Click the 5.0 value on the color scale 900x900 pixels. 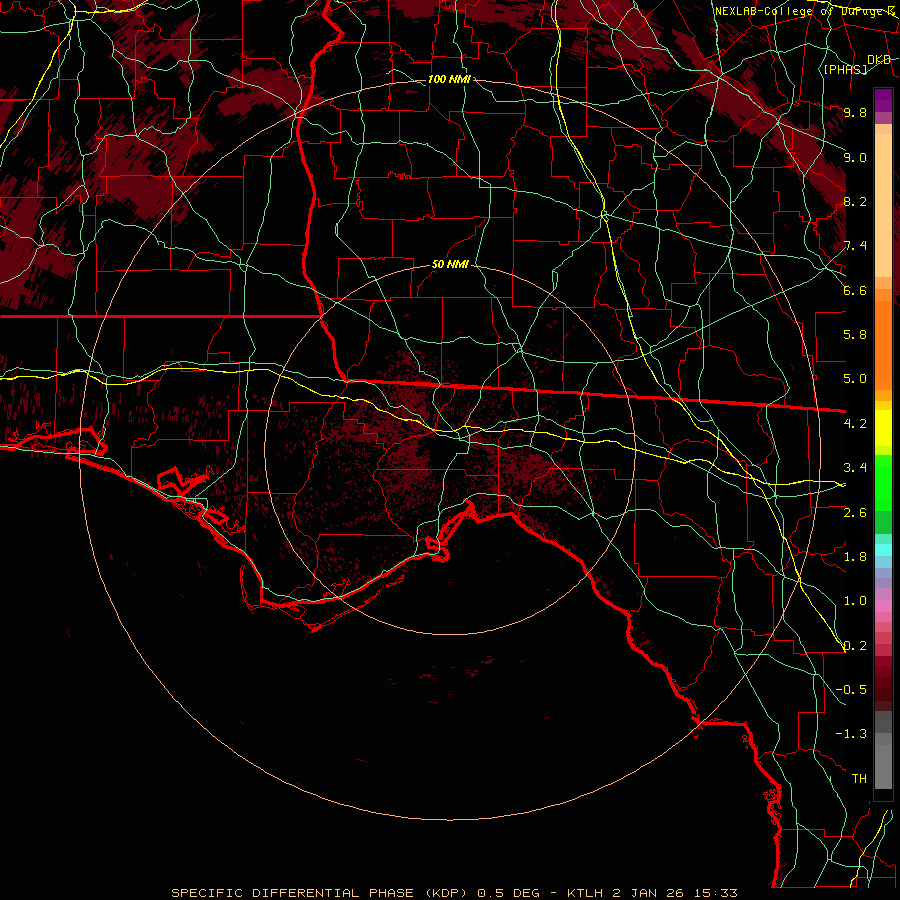tap(855, 379)
